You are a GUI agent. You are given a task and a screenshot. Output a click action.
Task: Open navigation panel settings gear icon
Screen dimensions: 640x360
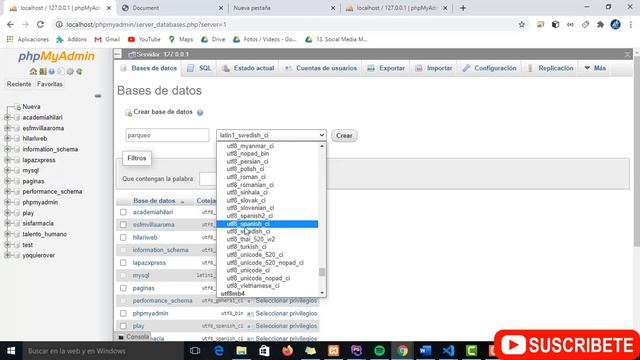pos(70,71)
